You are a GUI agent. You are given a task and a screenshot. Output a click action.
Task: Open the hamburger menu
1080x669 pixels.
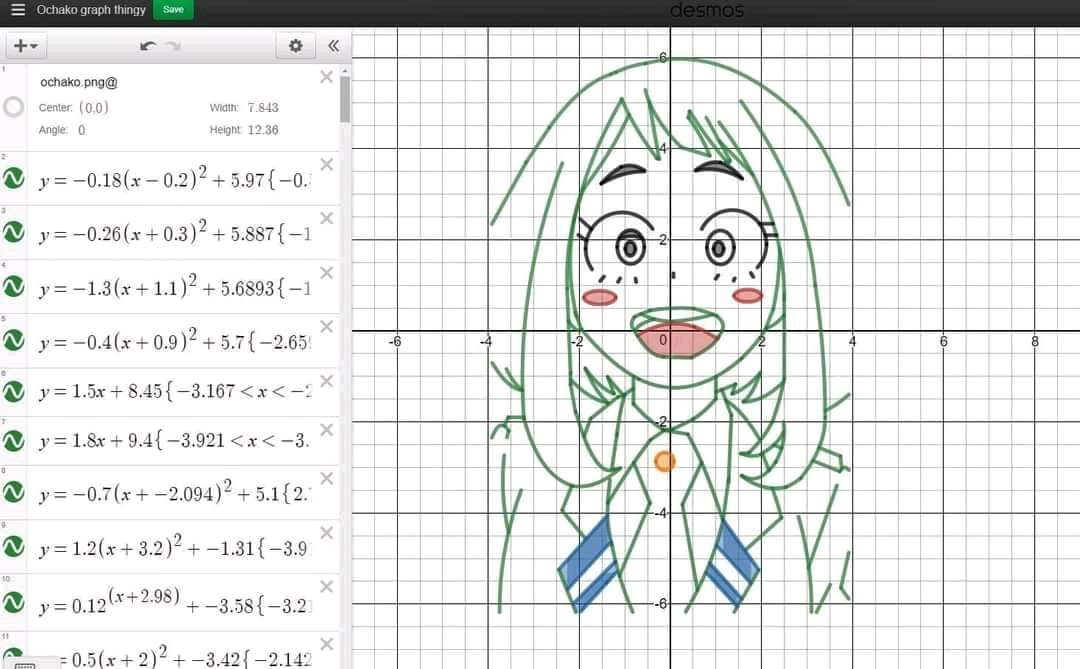pos(18,10)
